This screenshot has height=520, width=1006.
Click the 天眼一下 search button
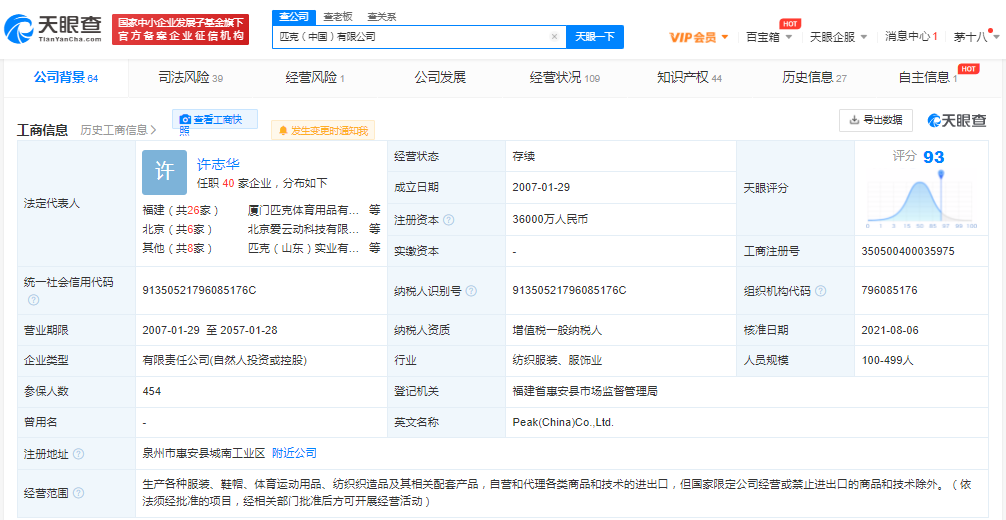point(595,37)
